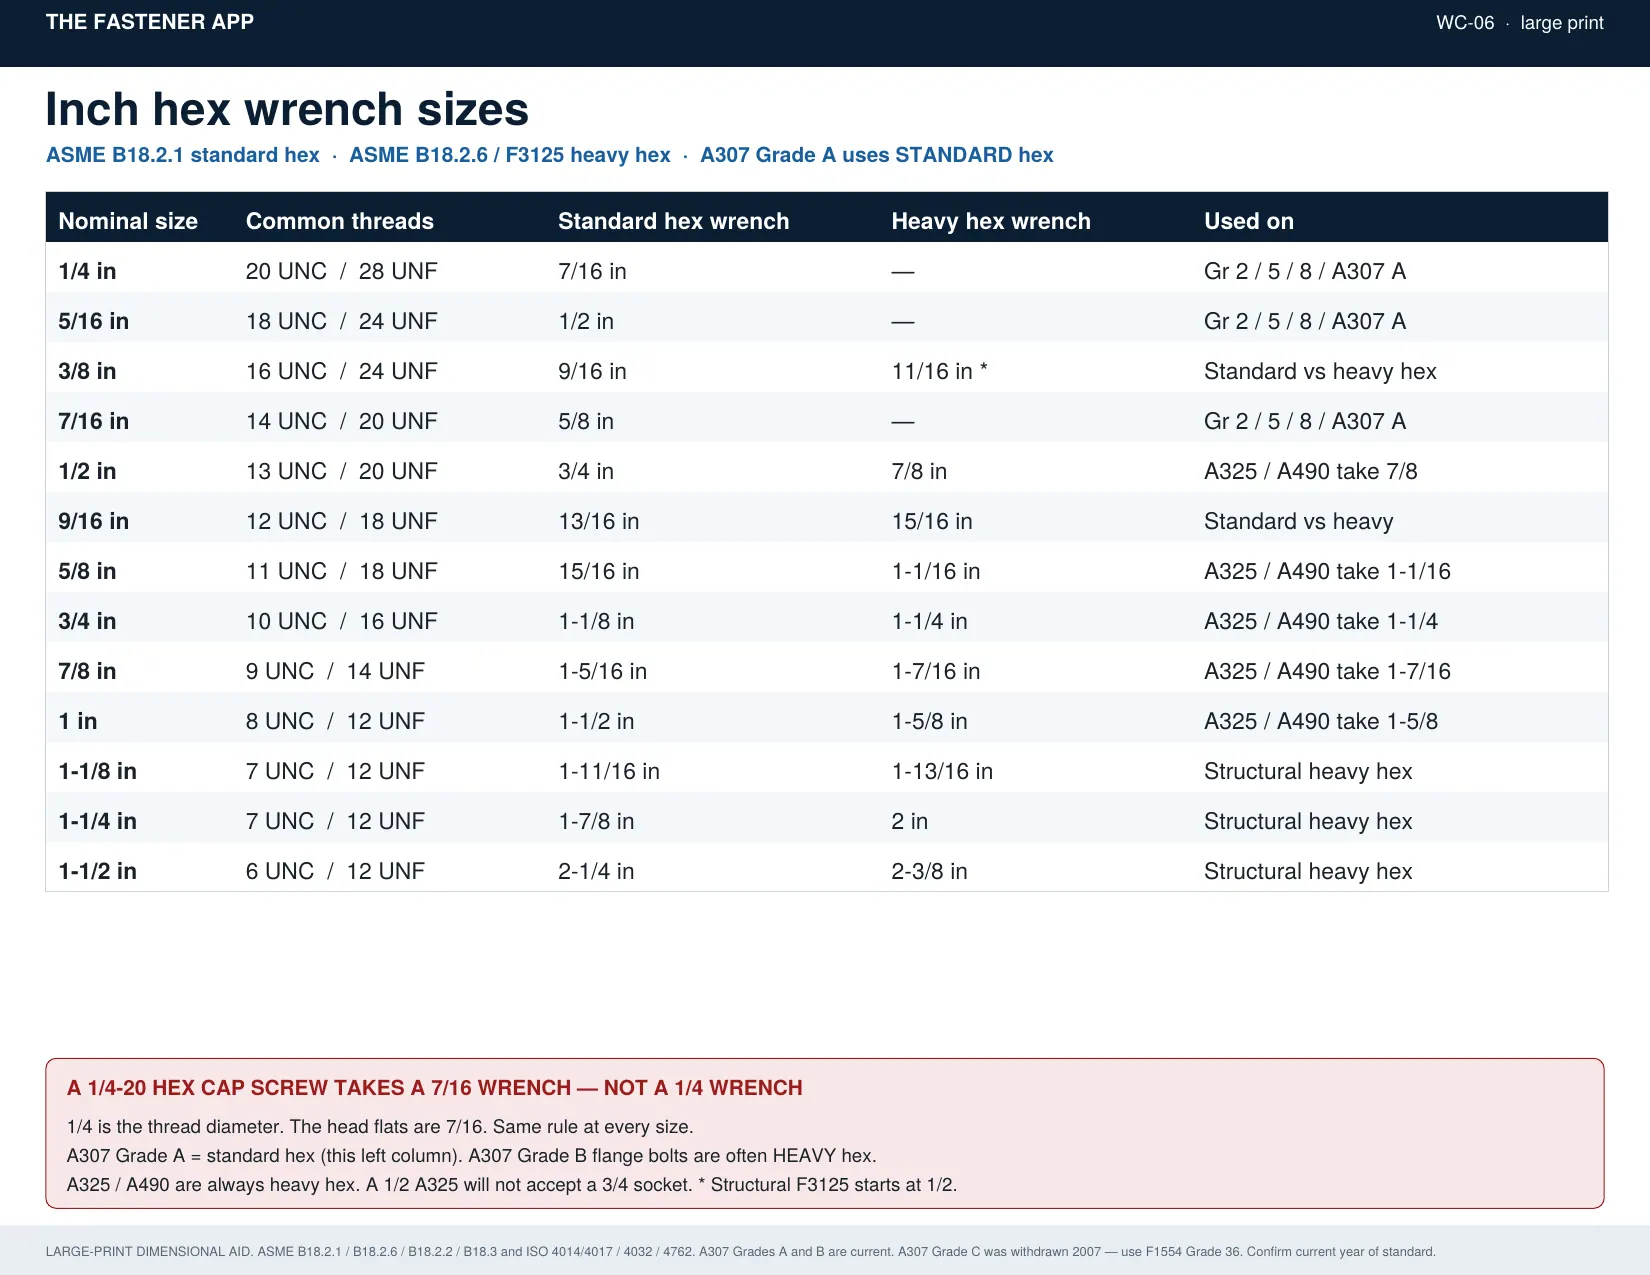Click the 'Nominal size' column header
Screen dimensions: 1650x1275
[x=128, y=221]
